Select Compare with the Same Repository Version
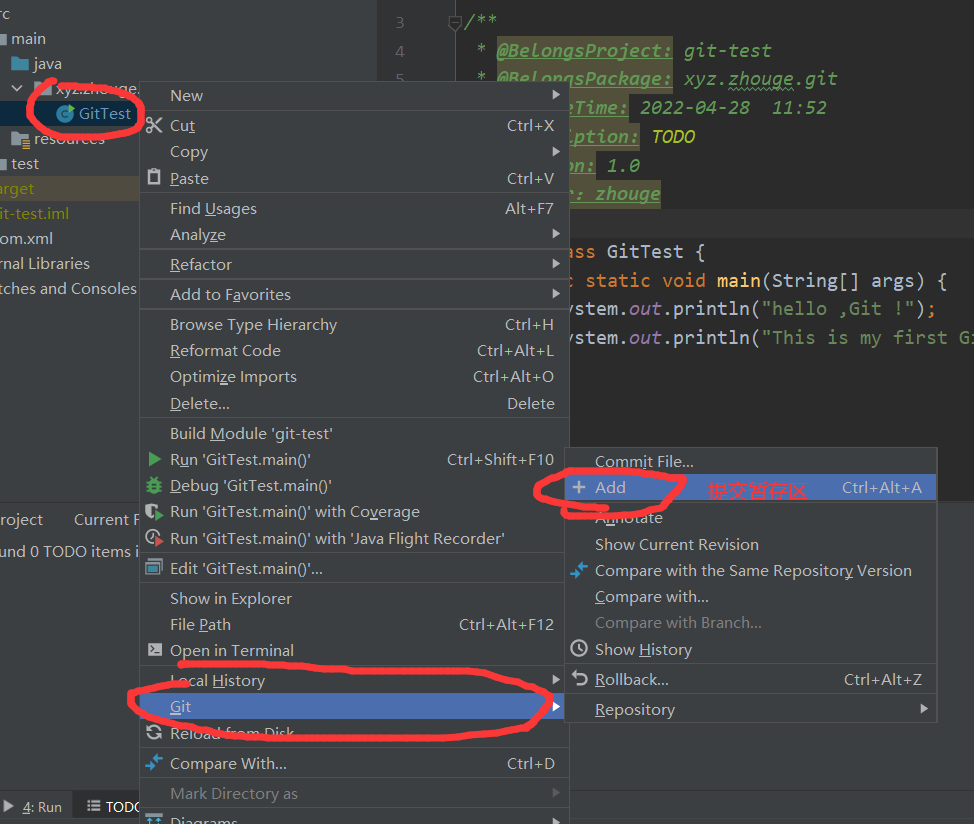Screen dimensions: 974x824 pyautogui.click(x=750, y=571)
